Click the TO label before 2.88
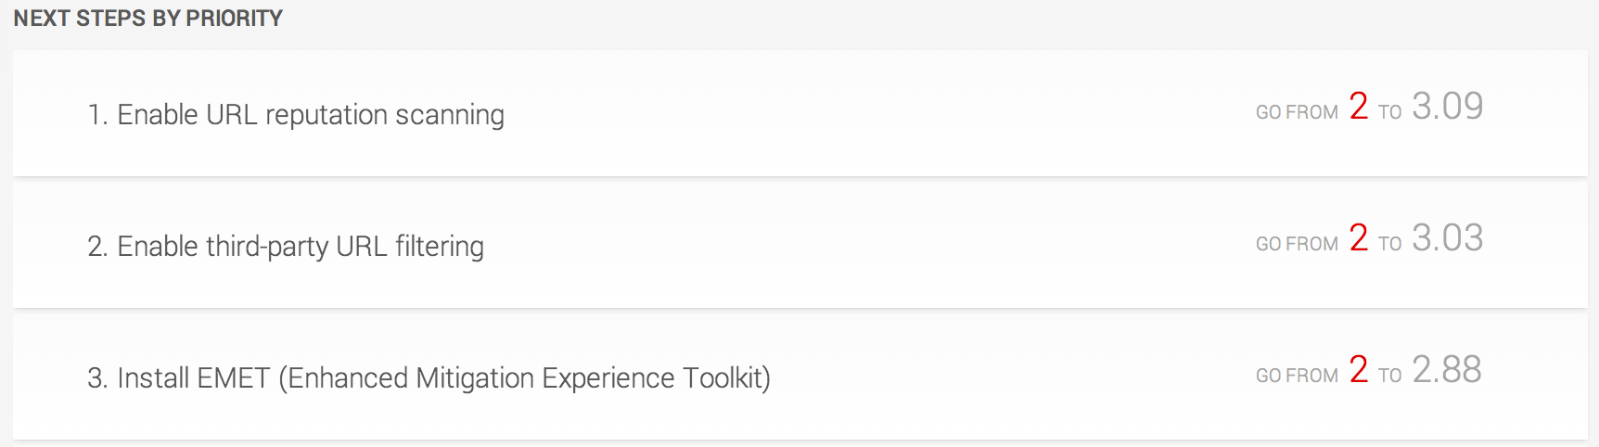This screenshot has height=447, width=1599. click(1390, 376)
